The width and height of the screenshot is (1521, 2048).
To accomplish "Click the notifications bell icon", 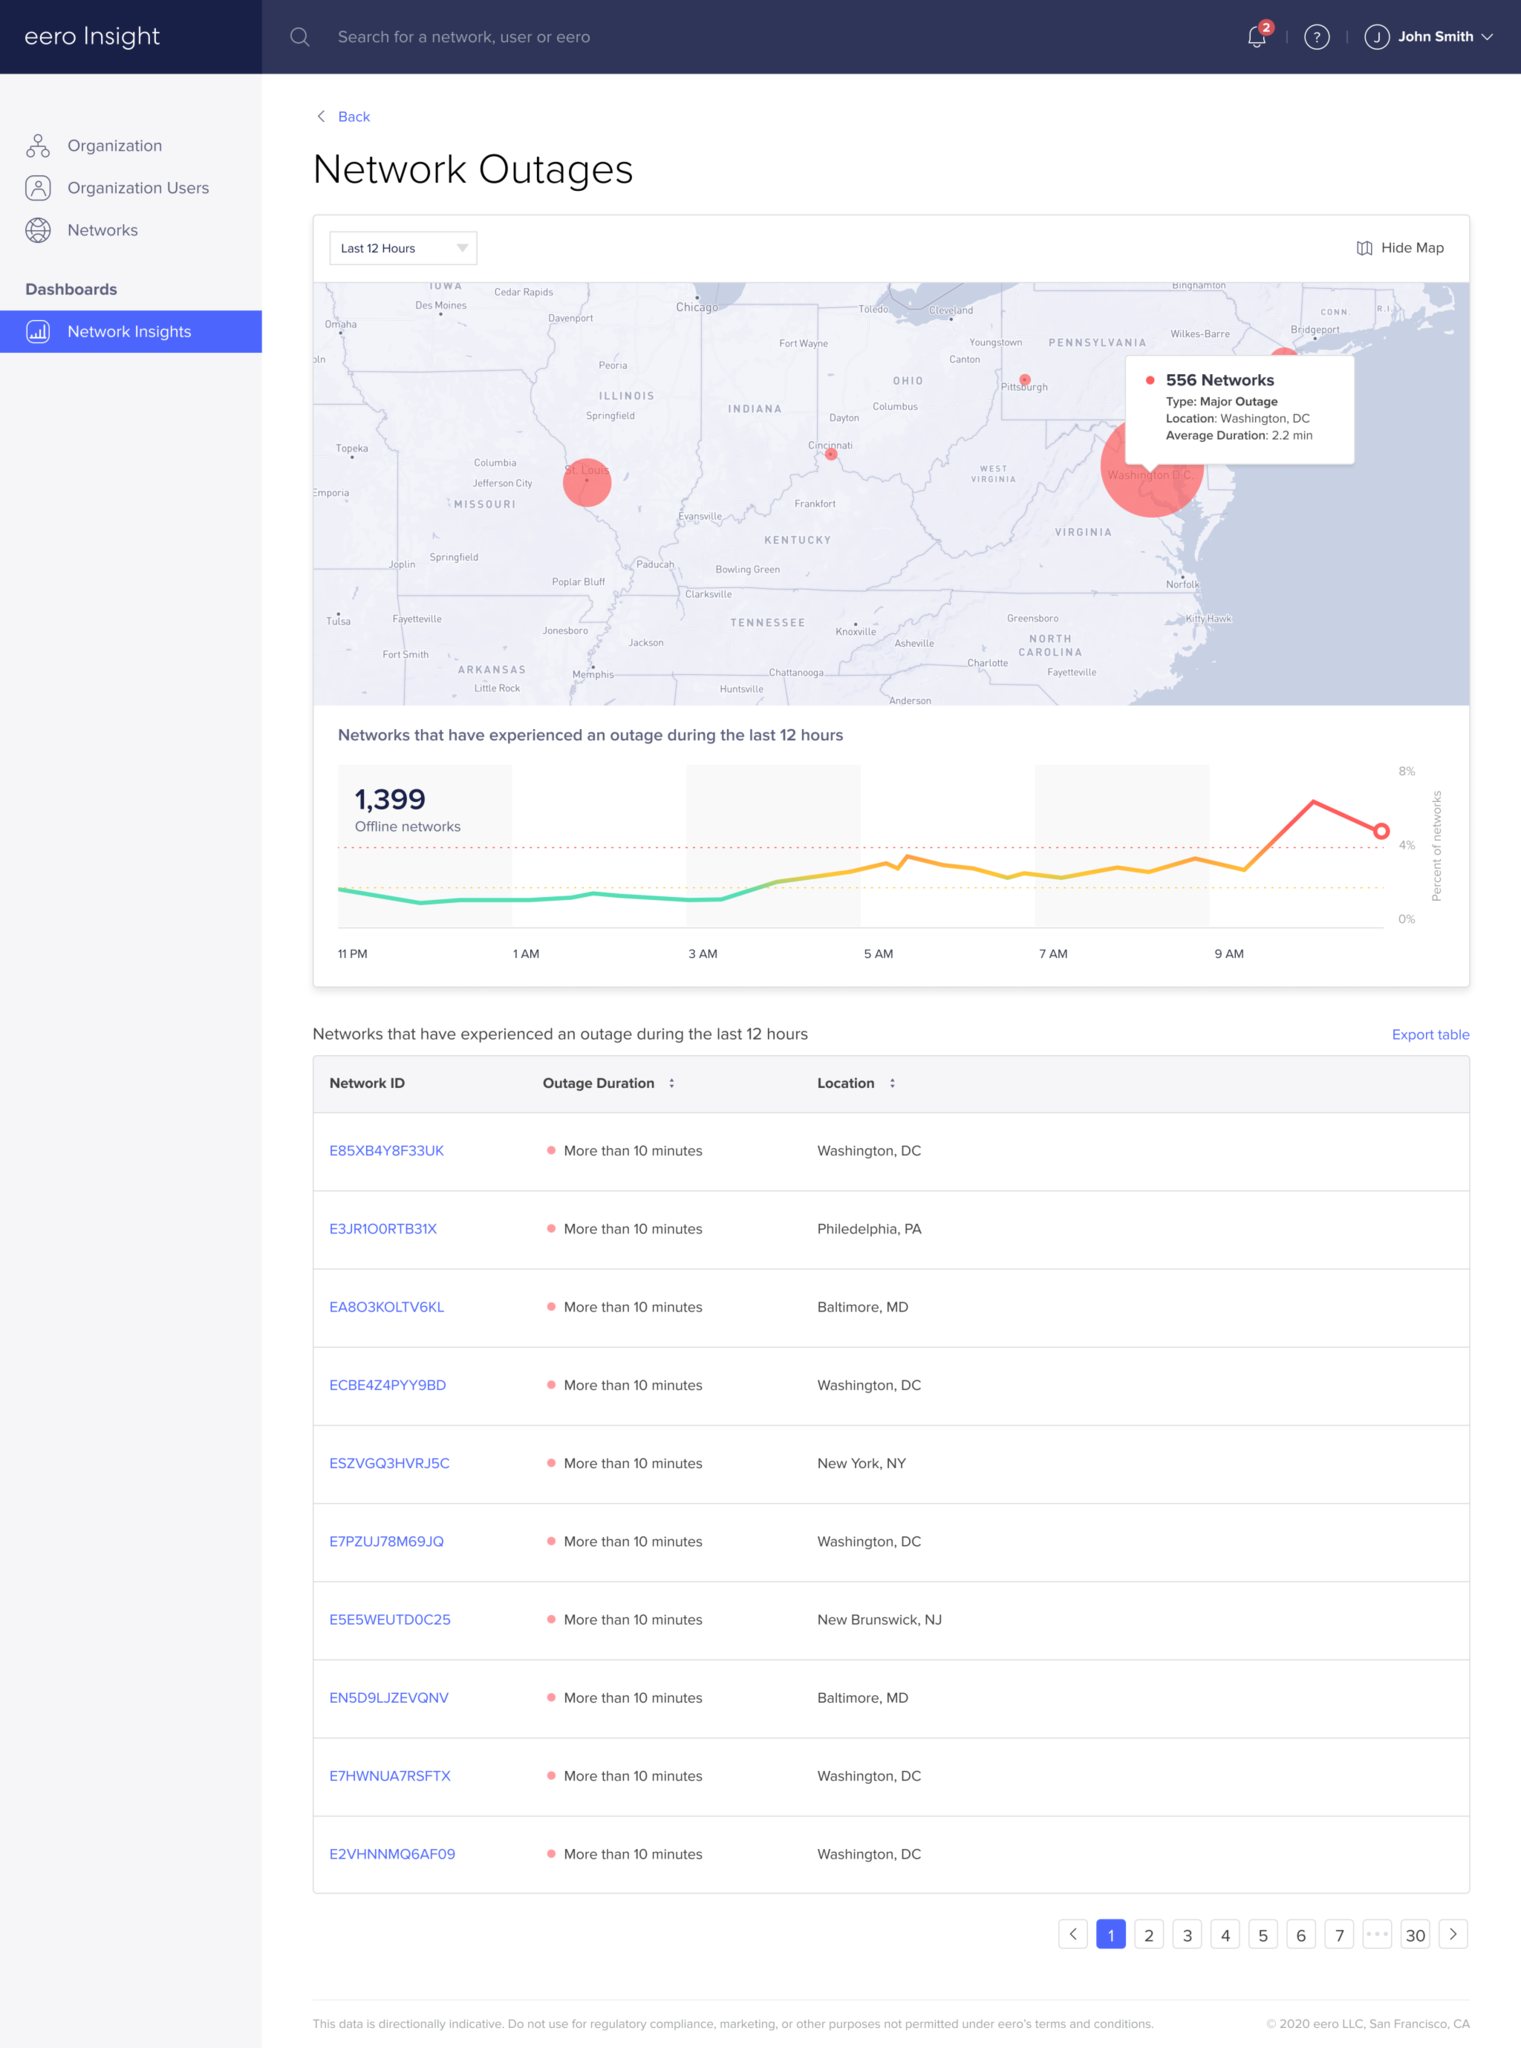I will coord(1256,37).
